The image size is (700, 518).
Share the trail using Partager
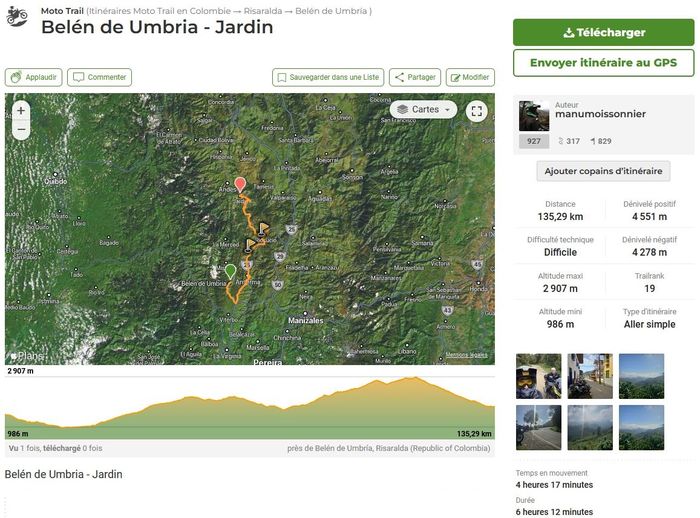[414, 77]
